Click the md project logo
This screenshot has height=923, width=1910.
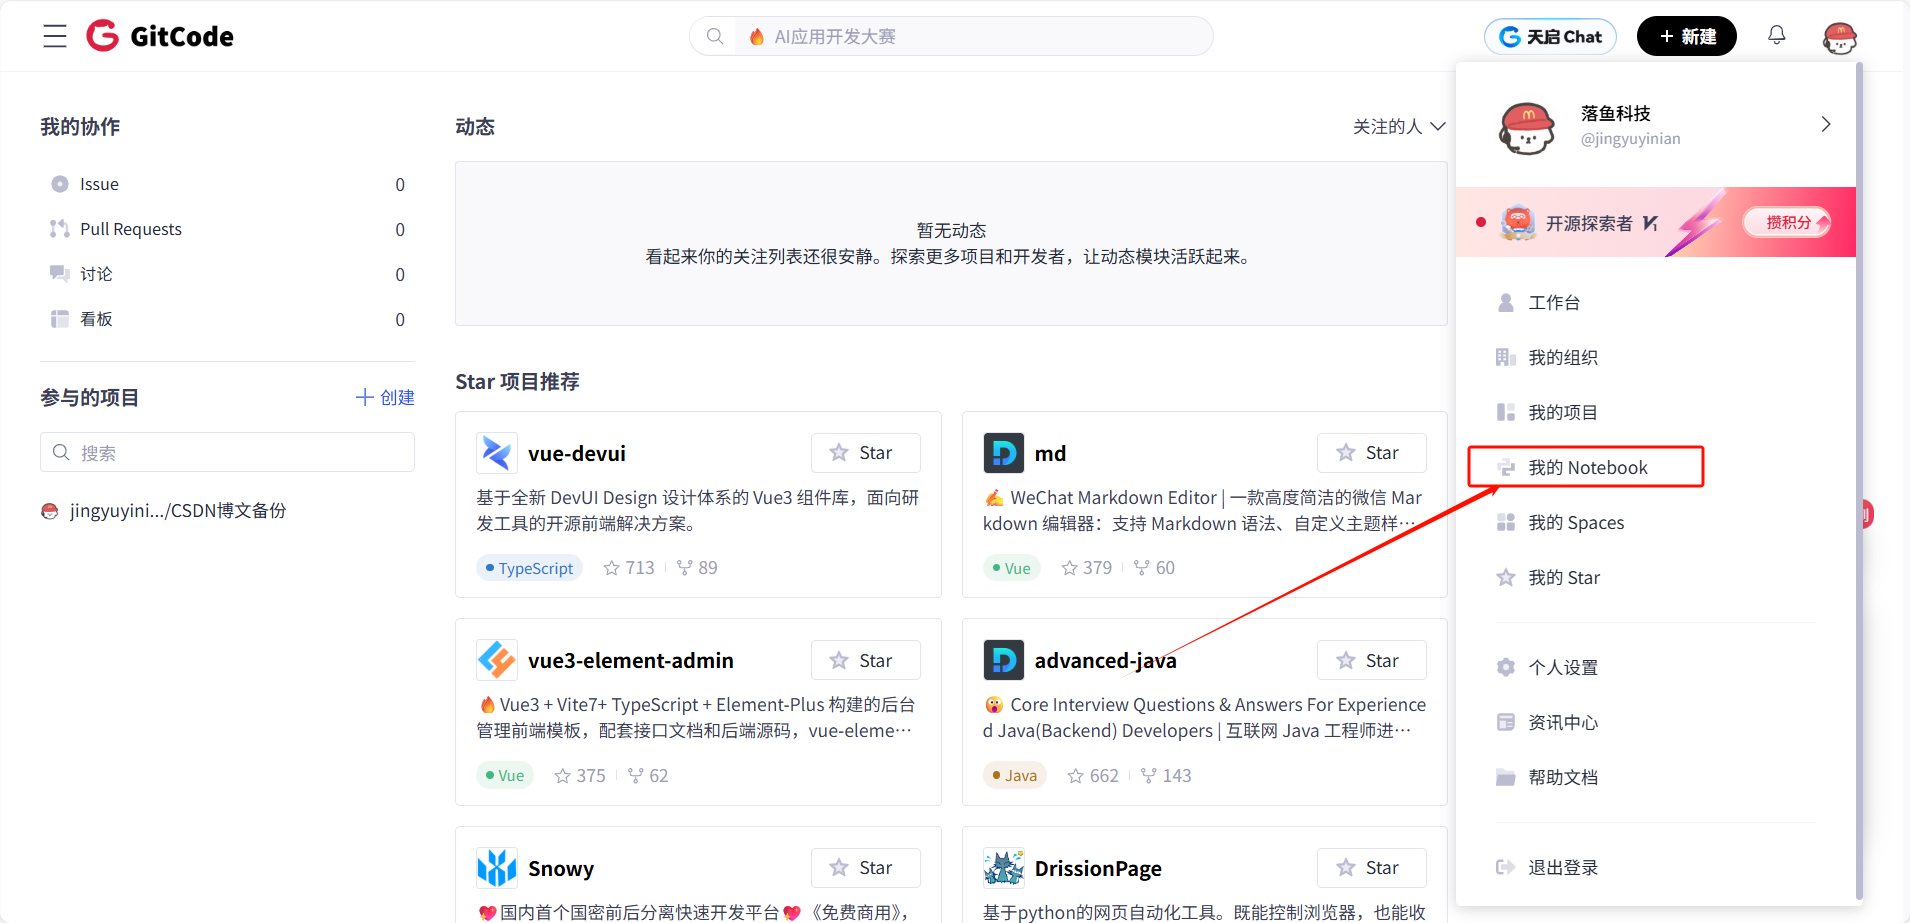(x=1003, y=453)
